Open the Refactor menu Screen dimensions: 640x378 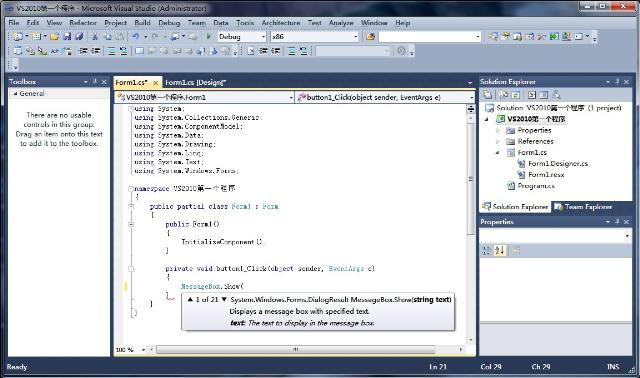83,23
